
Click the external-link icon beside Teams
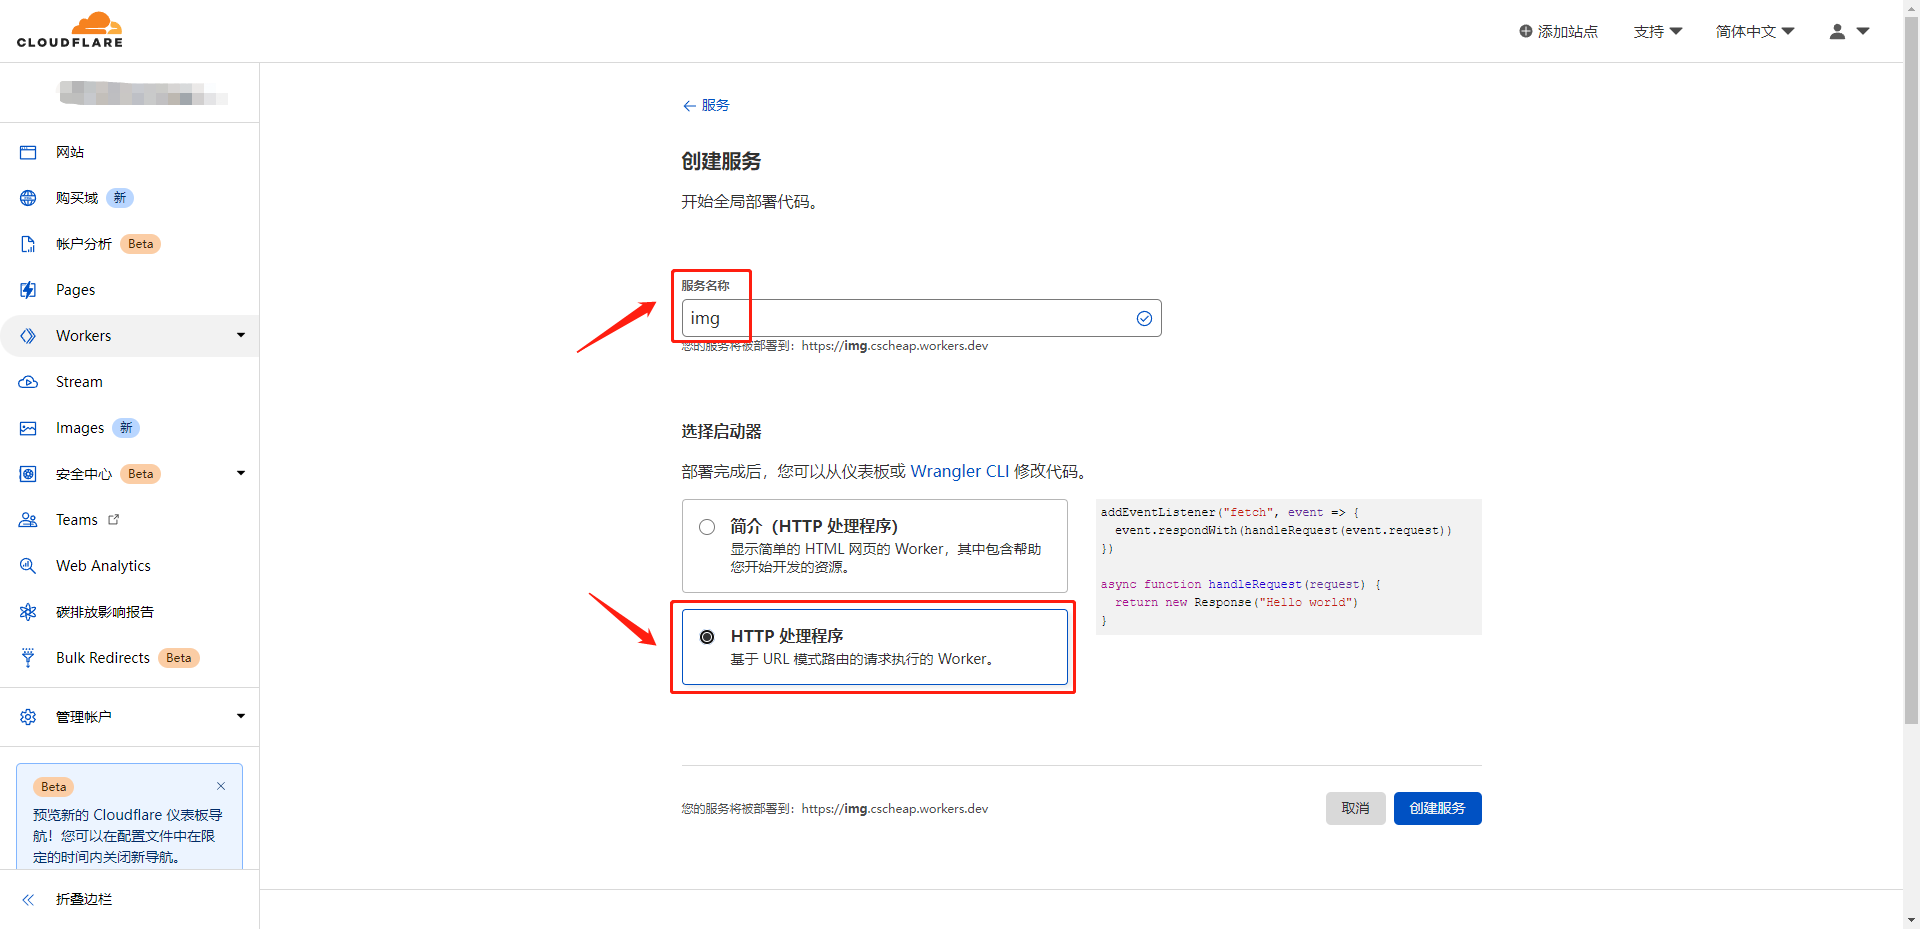click(113, 519)
